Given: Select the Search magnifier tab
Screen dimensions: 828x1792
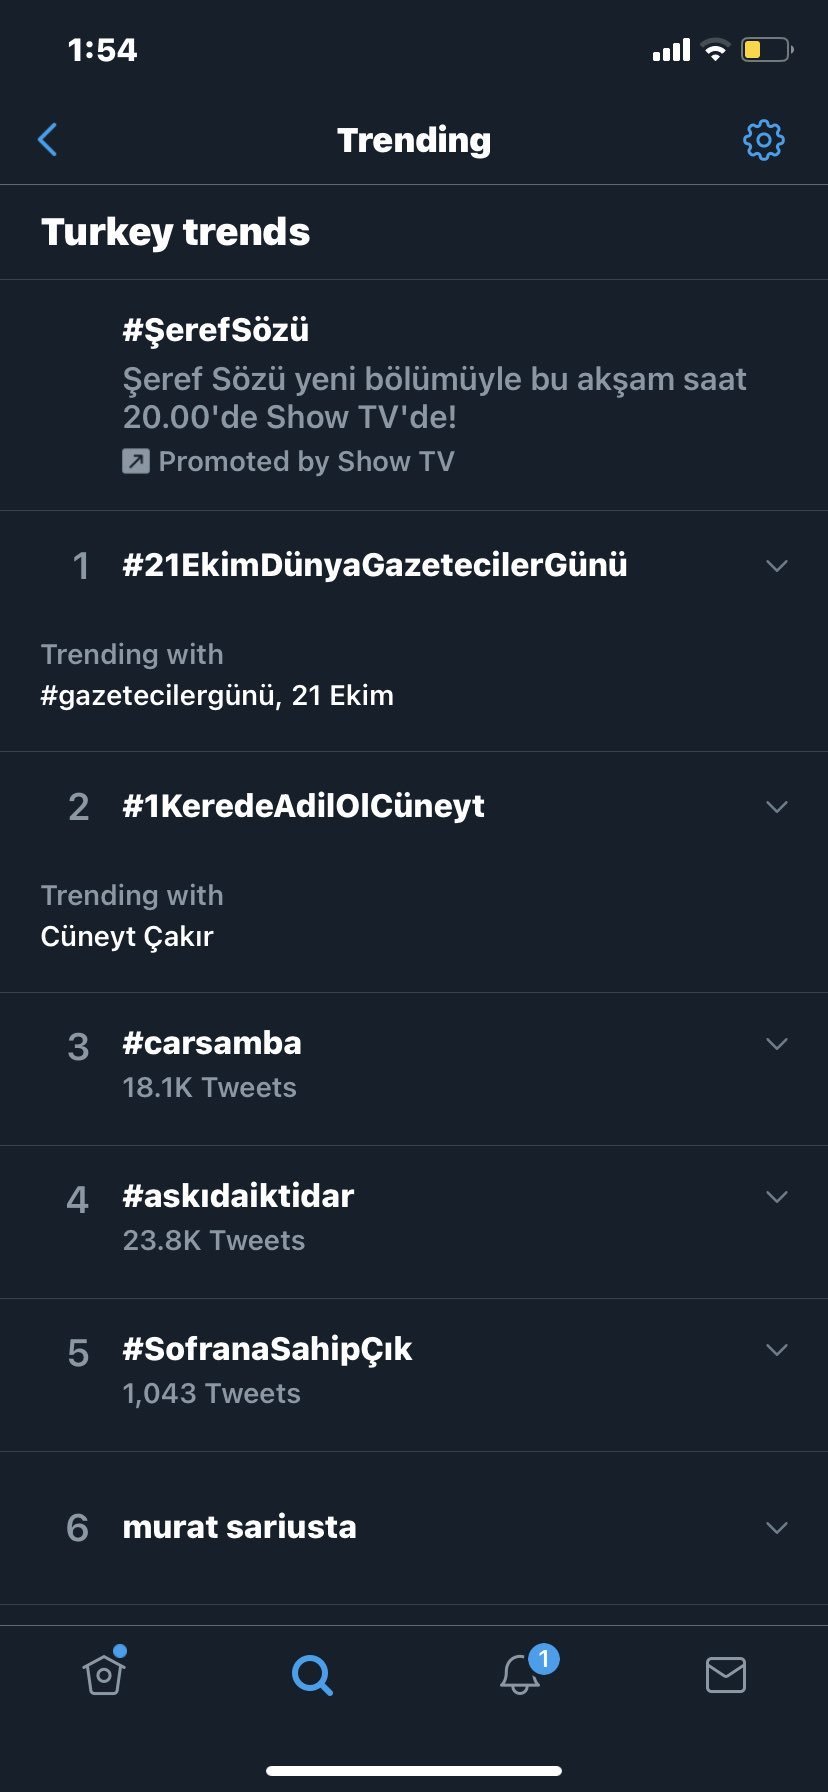Looking at the screenshot, I should point(312,1674).
